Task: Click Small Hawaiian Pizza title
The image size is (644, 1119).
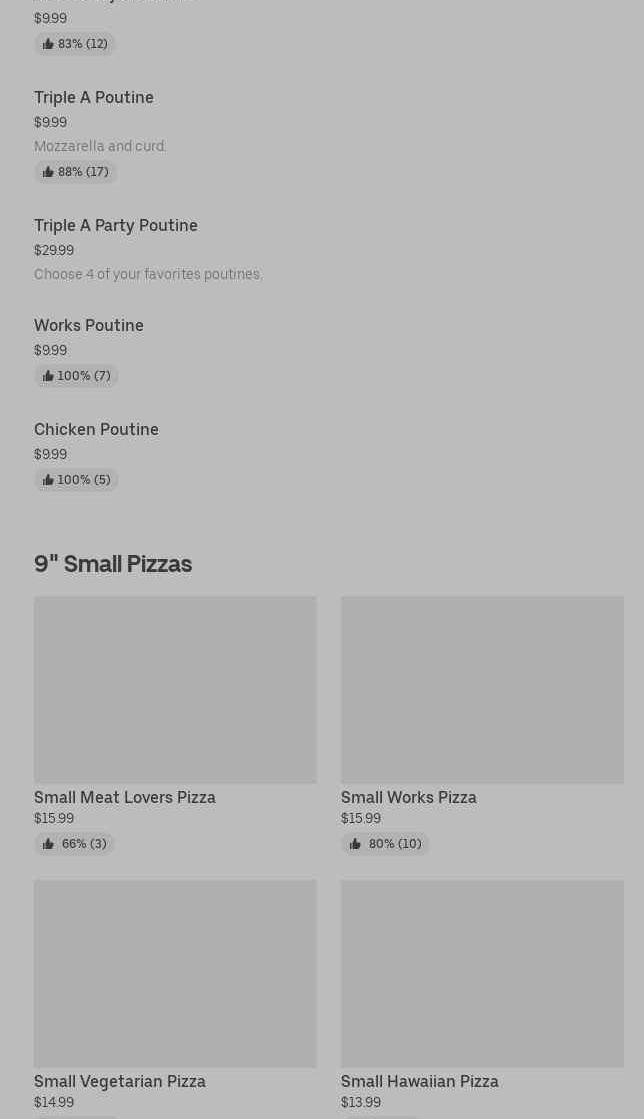Action: (x=420, y=1081)
